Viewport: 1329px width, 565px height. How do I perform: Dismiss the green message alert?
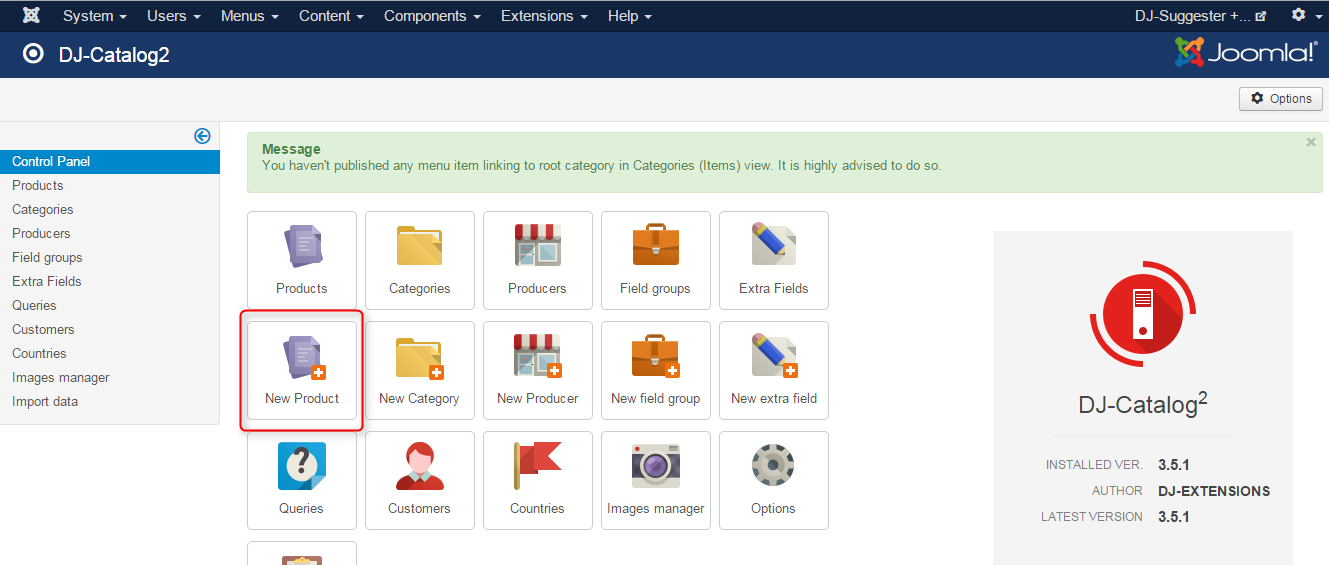click(x=1311, y=143)
